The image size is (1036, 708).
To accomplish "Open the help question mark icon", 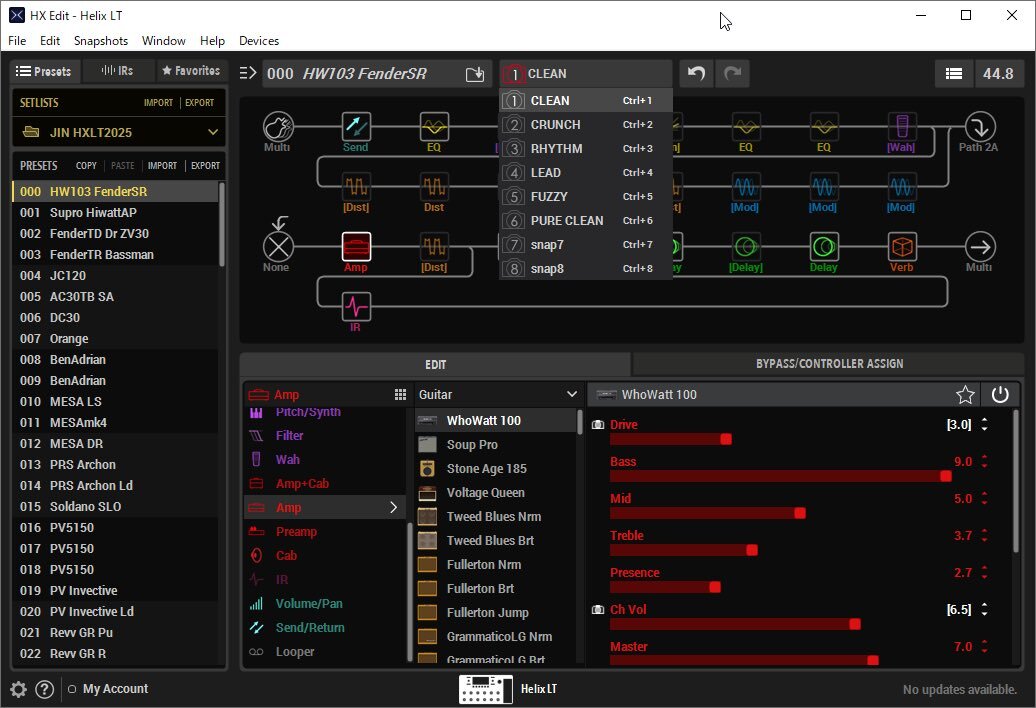I will click(x=44, y=689).
